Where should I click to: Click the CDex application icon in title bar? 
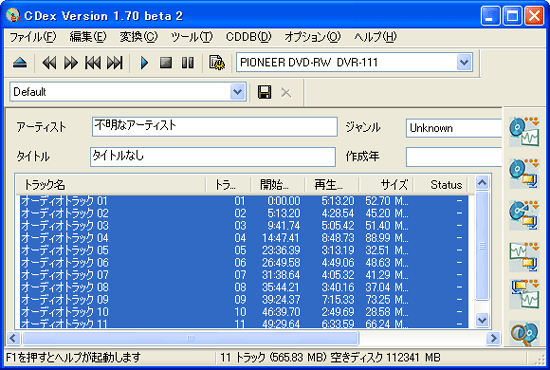(x=13, y=15)
